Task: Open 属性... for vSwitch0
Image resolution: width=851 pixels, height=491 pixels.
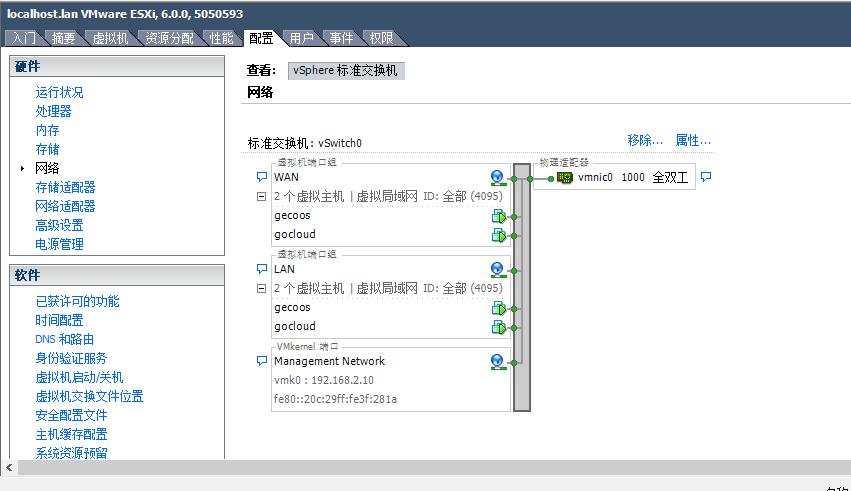Action: [x=693, y=141]
